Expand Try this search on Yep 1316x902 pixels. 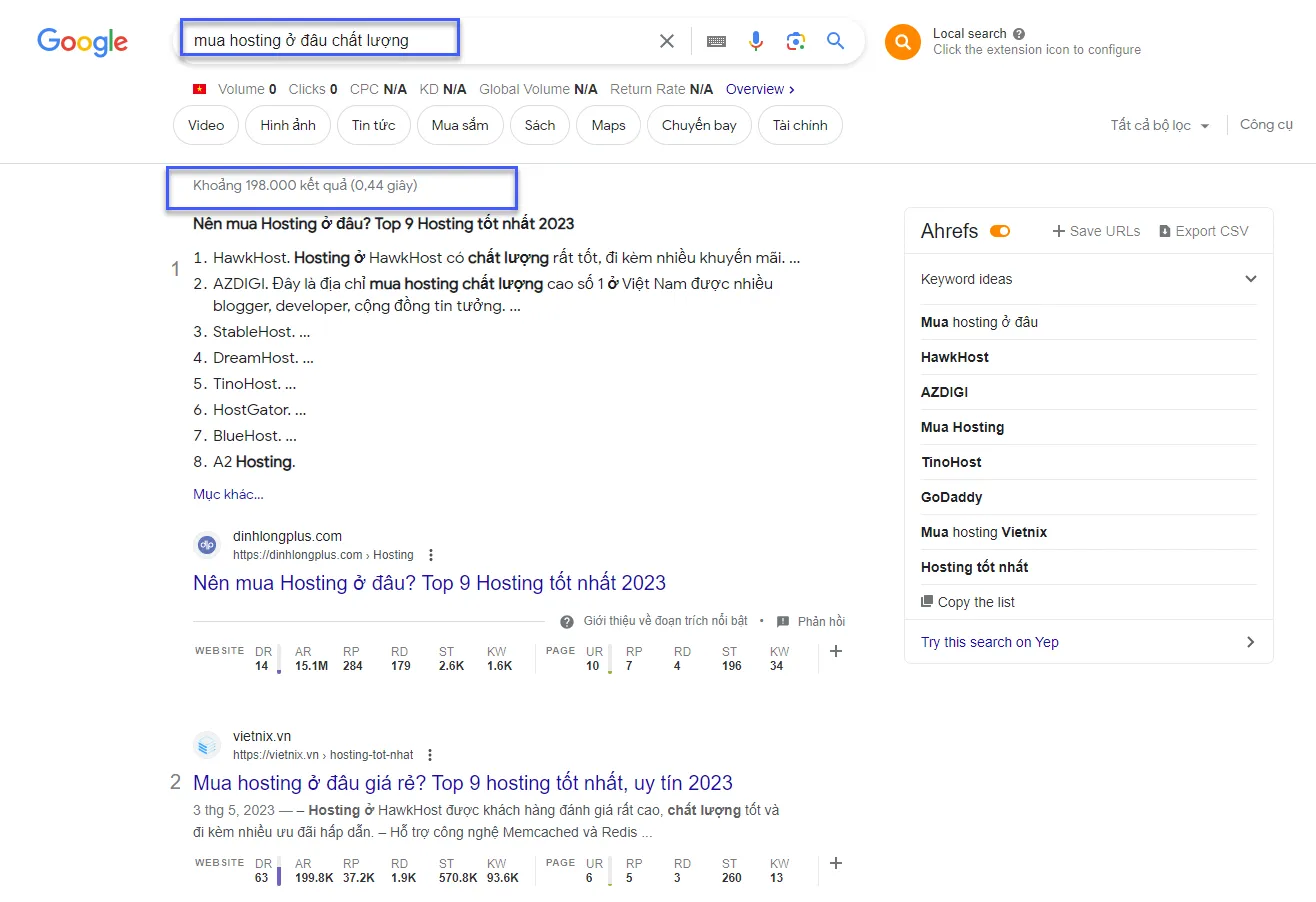[1250, 642]
